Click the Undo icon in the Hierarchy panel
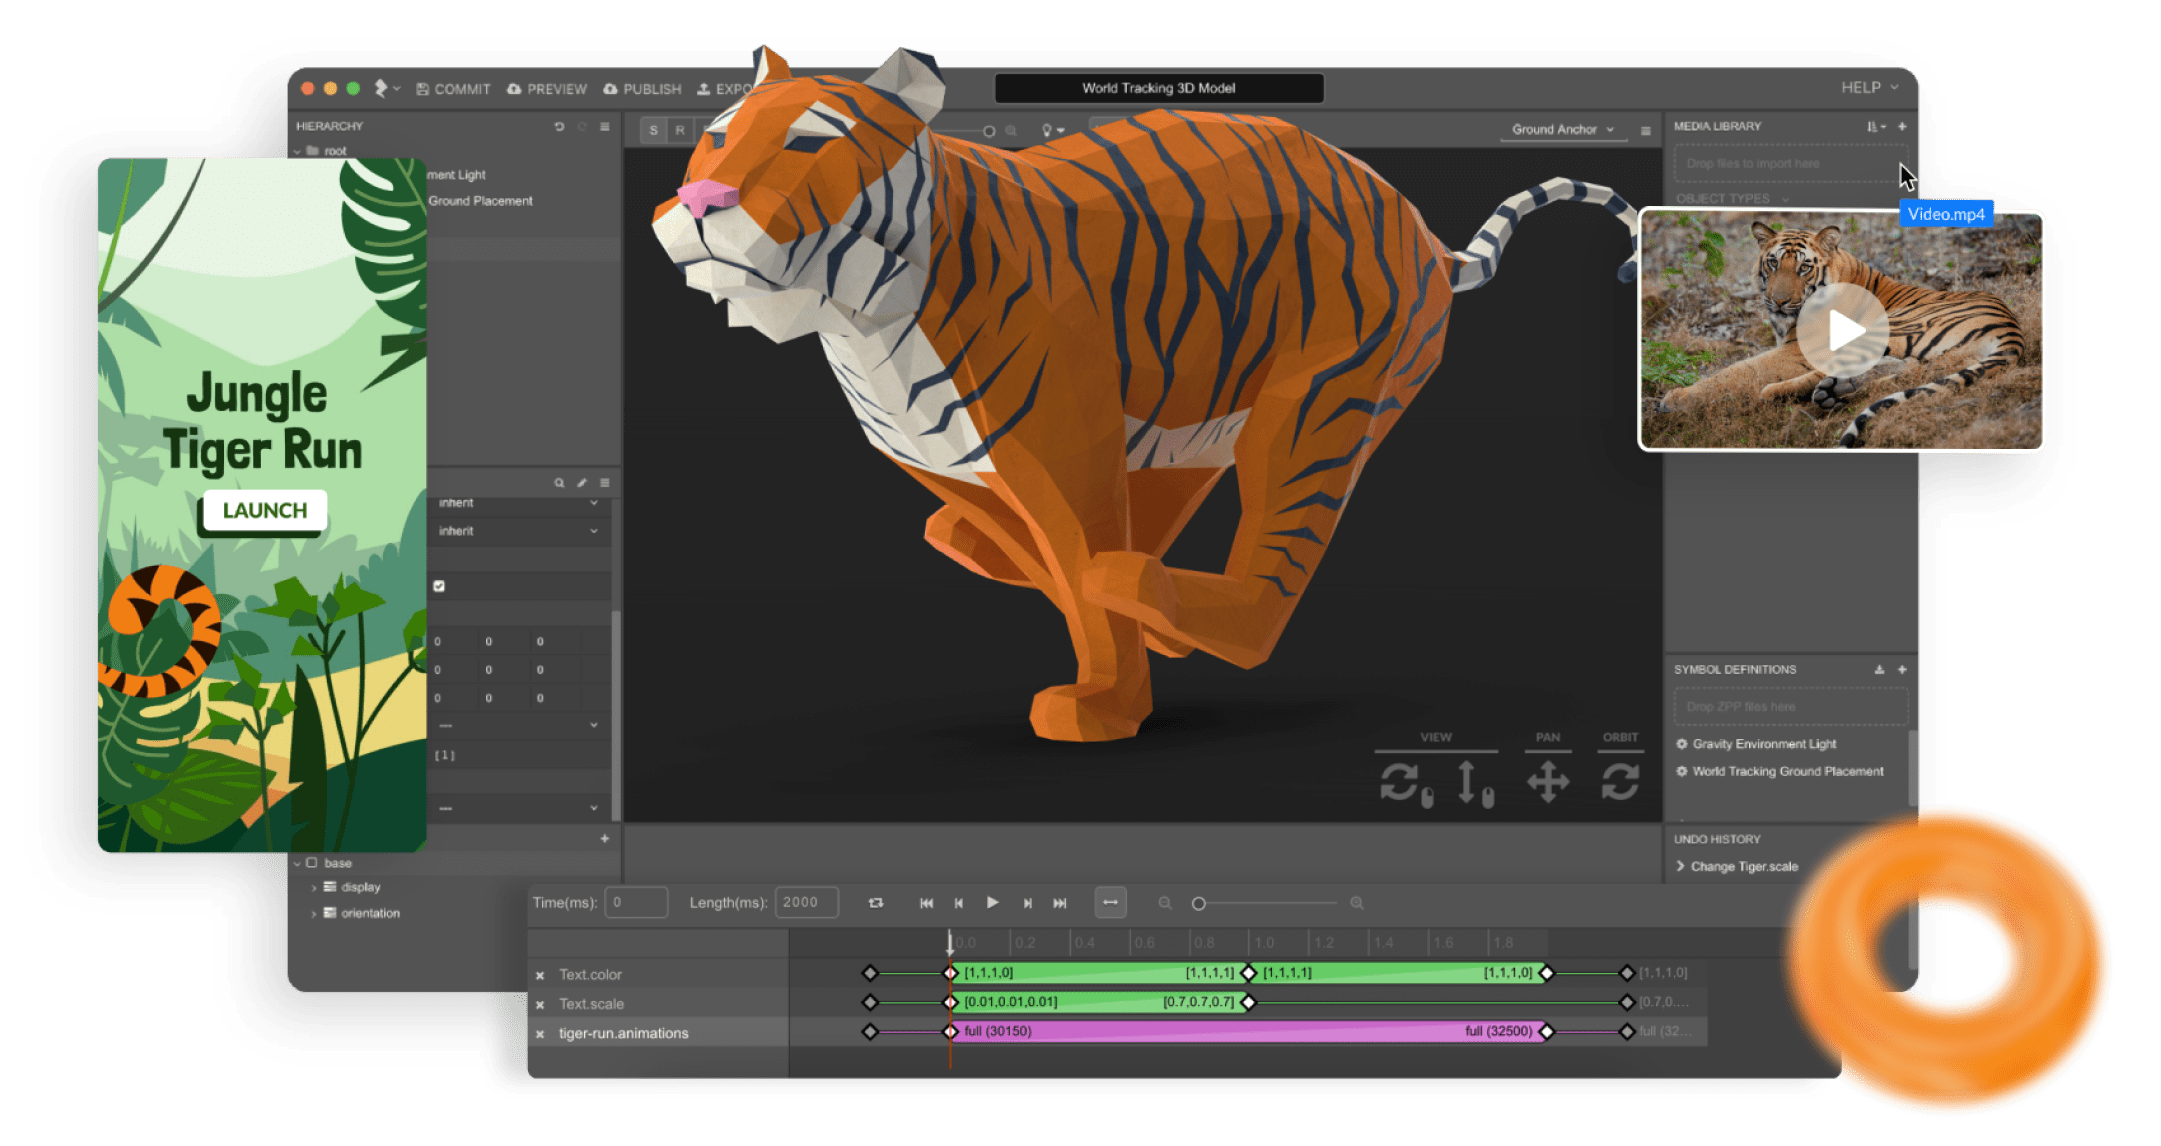 pos(560,126)
